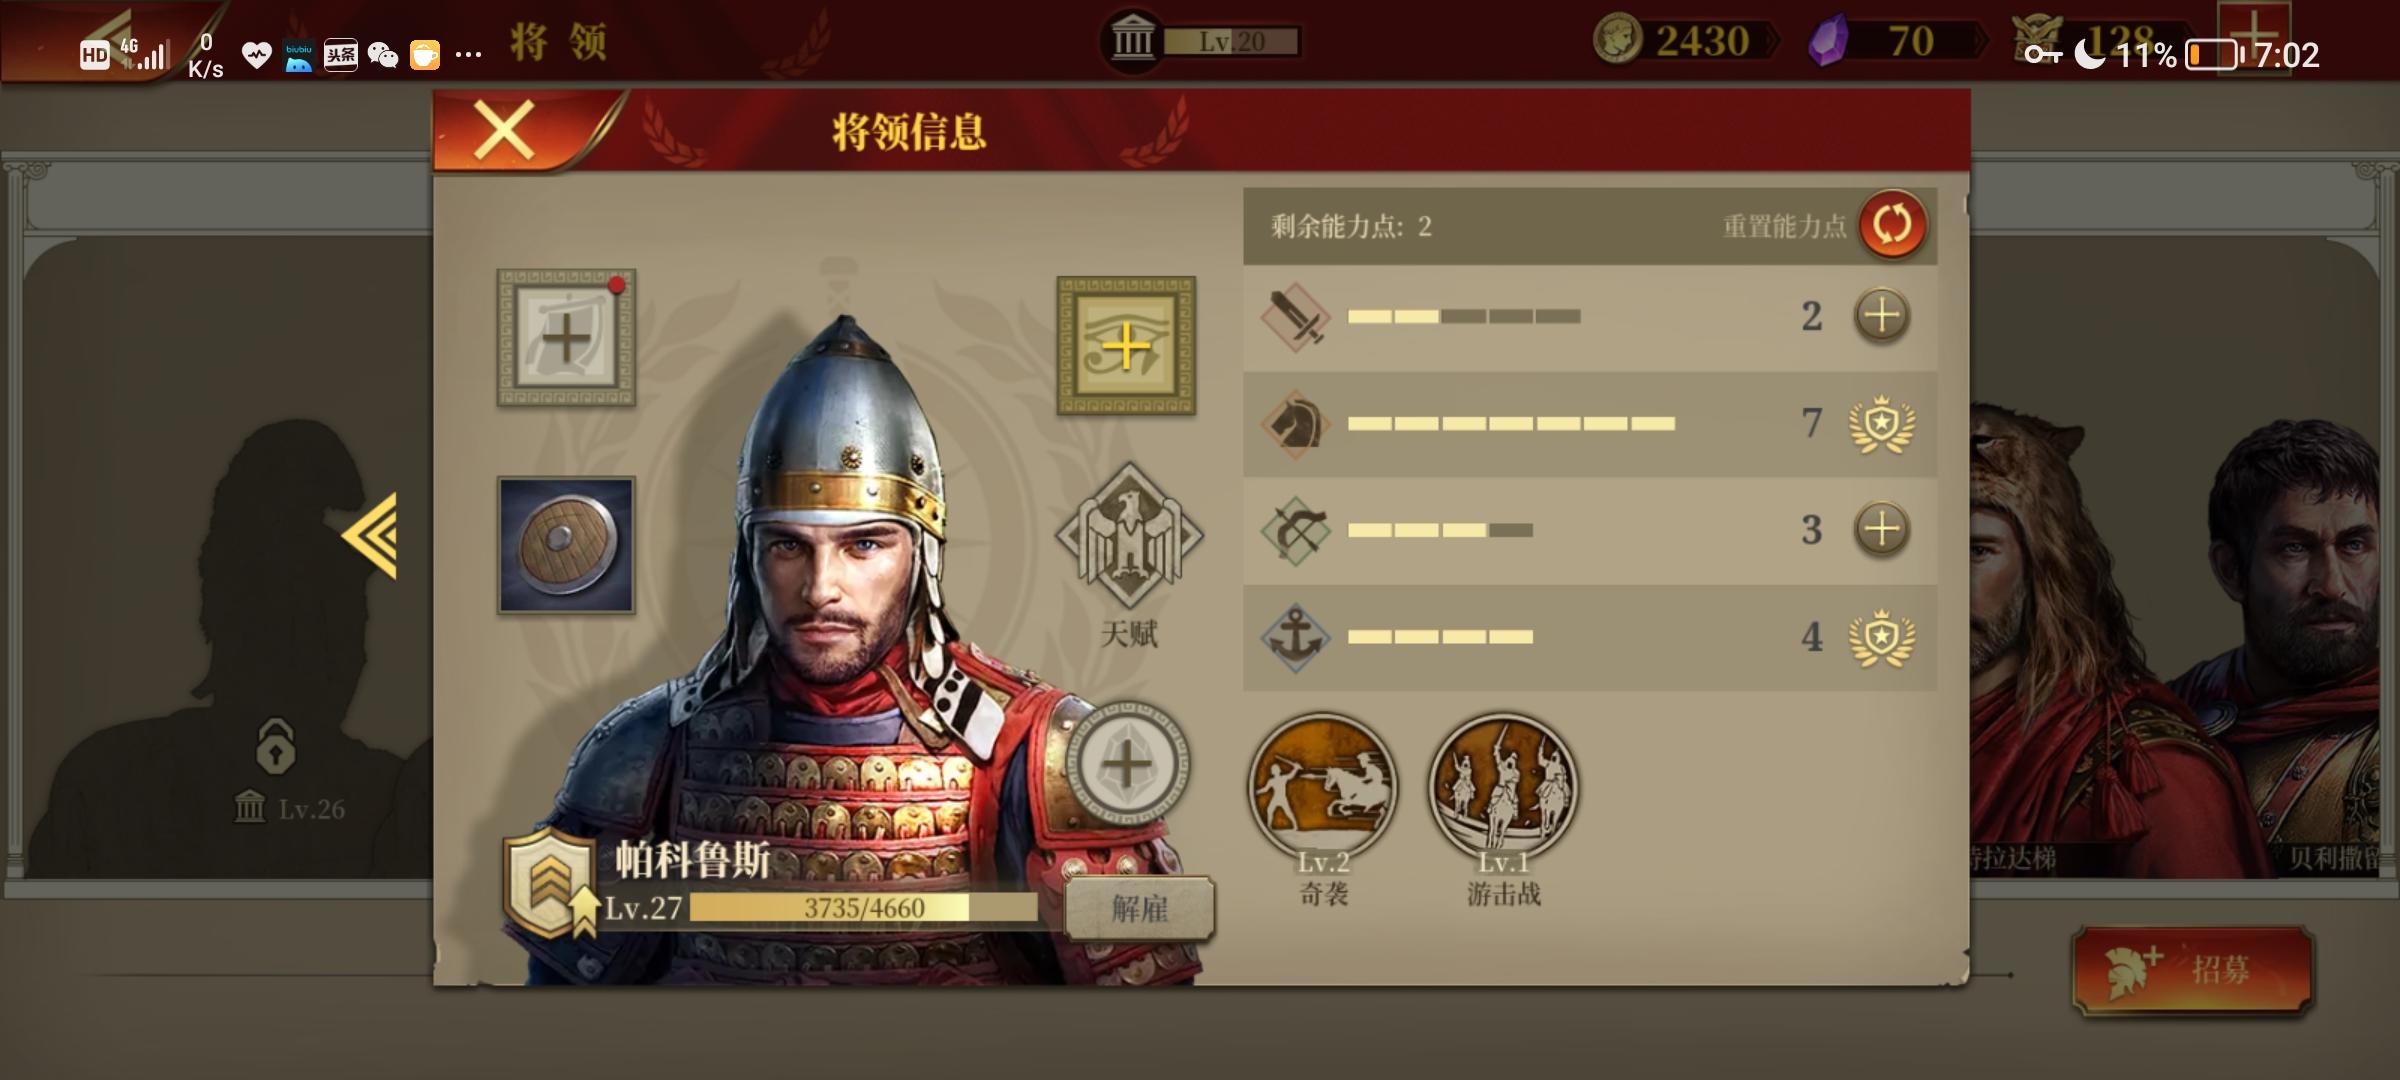
Task: Open the 天赋 talent eagle emblem
Action: click(x=1129, y=537)
